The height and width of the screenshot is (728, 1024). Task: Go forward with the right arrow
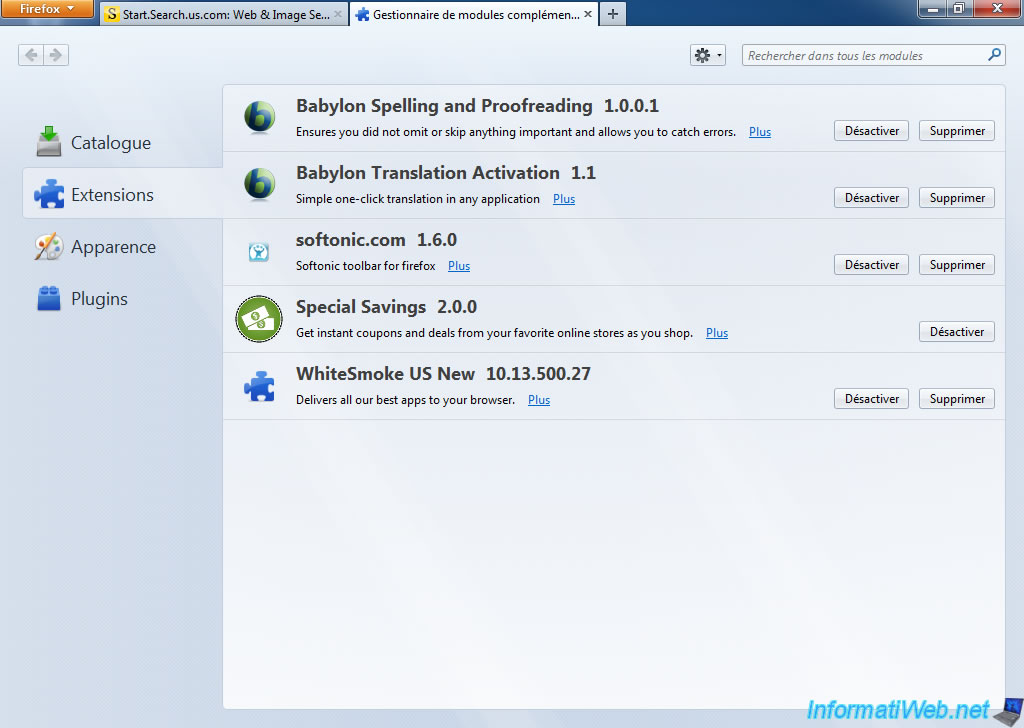[x=56, y=55]
